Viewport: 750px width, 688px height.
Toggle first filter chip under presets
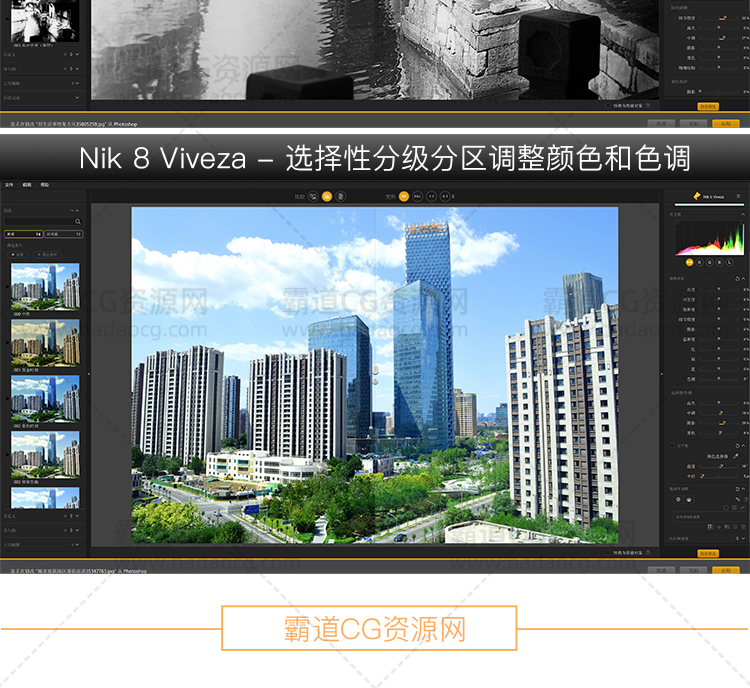click(18, 255)
